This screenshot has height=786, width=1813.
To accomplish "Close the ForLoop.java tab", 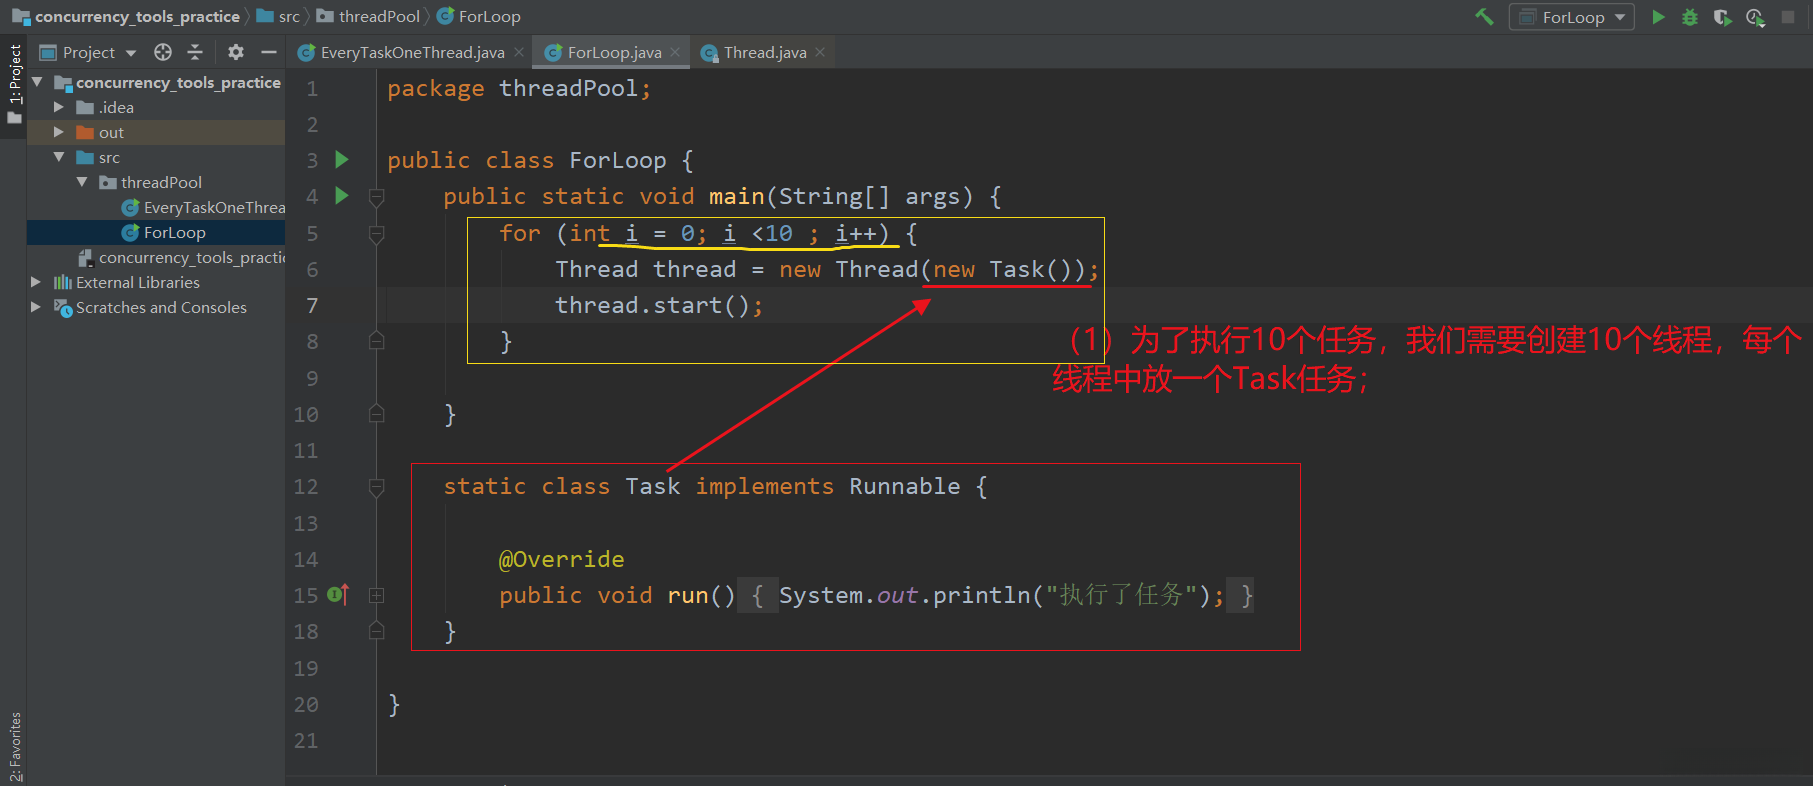I will pos(675,52).
